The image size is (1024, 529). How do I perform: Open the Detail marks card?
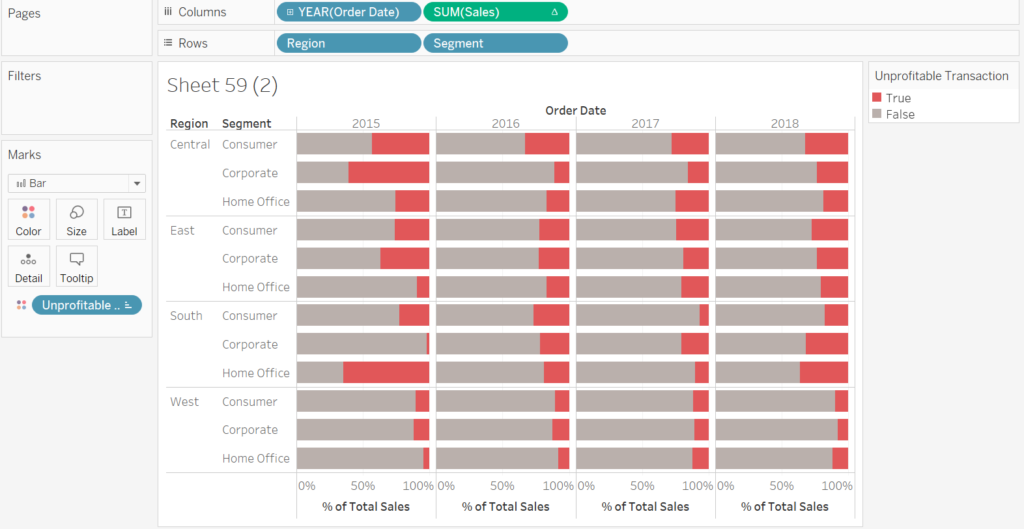point(28,265)
